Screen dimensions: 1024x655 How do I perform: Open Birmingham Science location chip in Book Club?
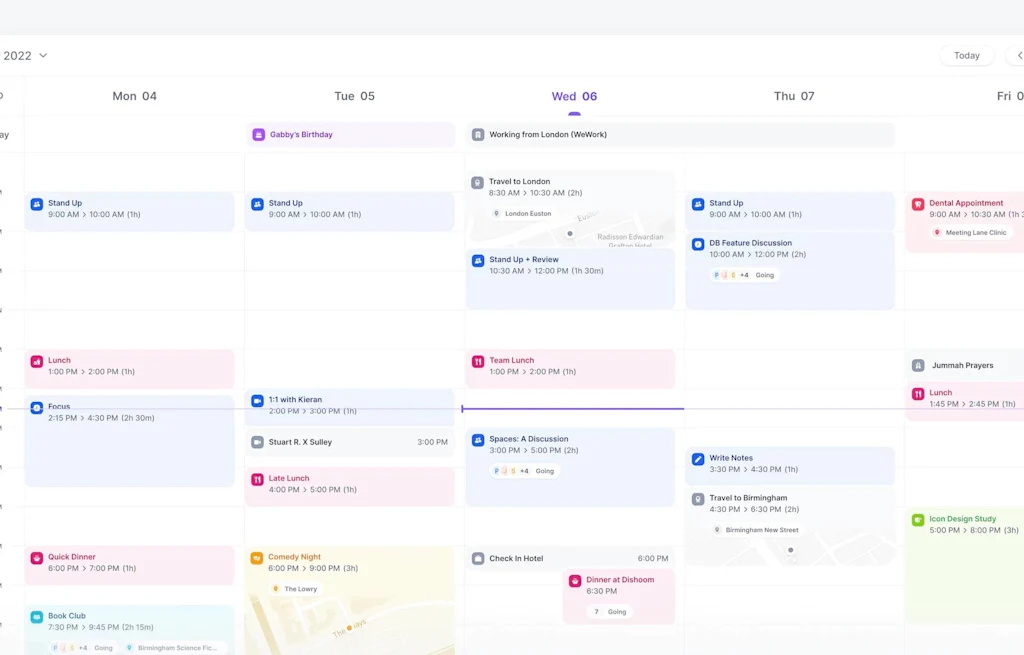click(x=172, y=648)
